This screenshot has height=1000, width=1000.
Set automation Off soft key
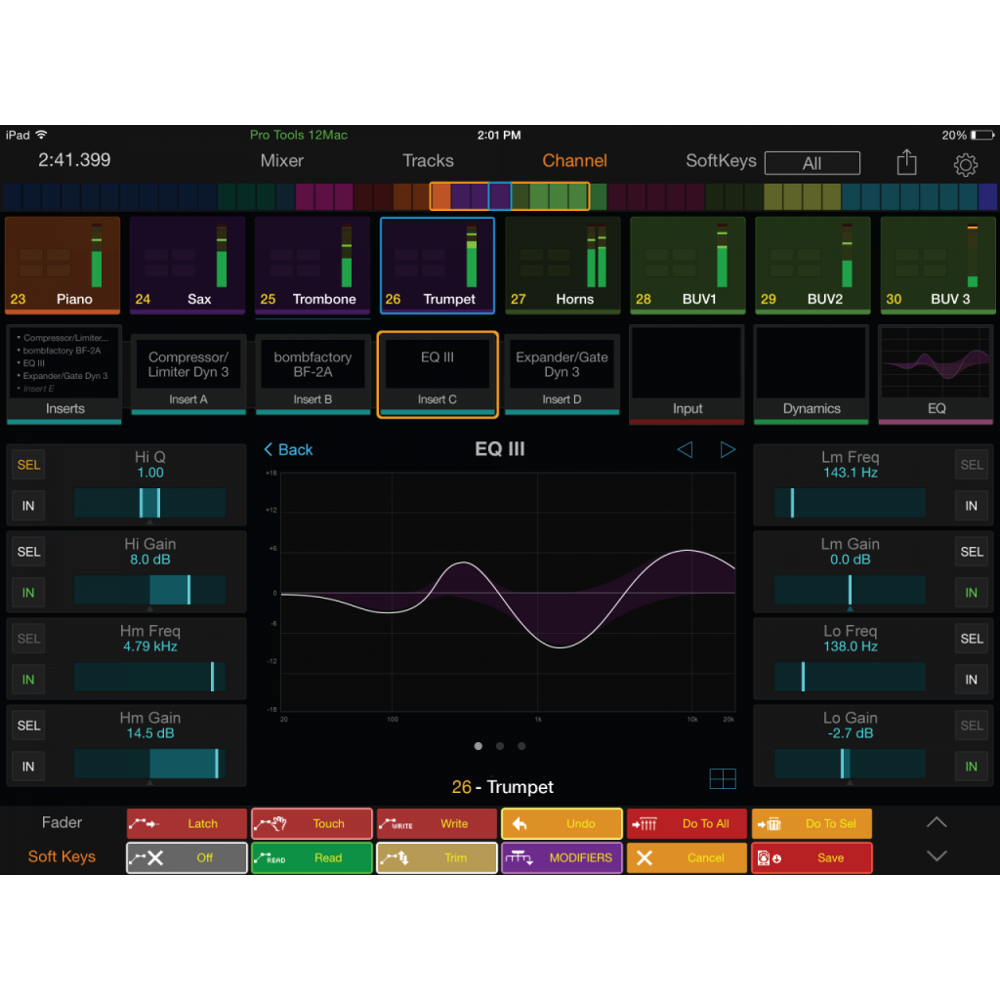point(187,858)
